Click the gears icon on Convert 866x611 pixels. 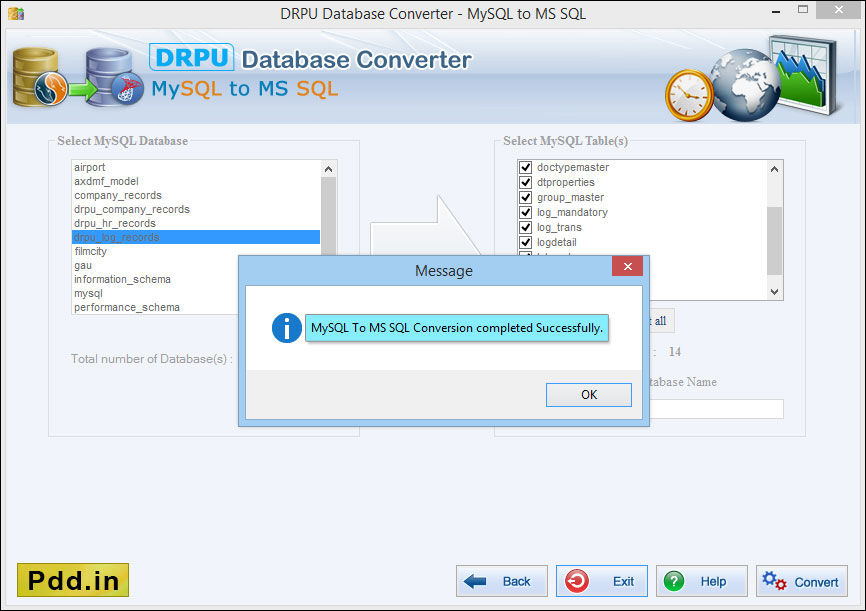tap(774, 581)
